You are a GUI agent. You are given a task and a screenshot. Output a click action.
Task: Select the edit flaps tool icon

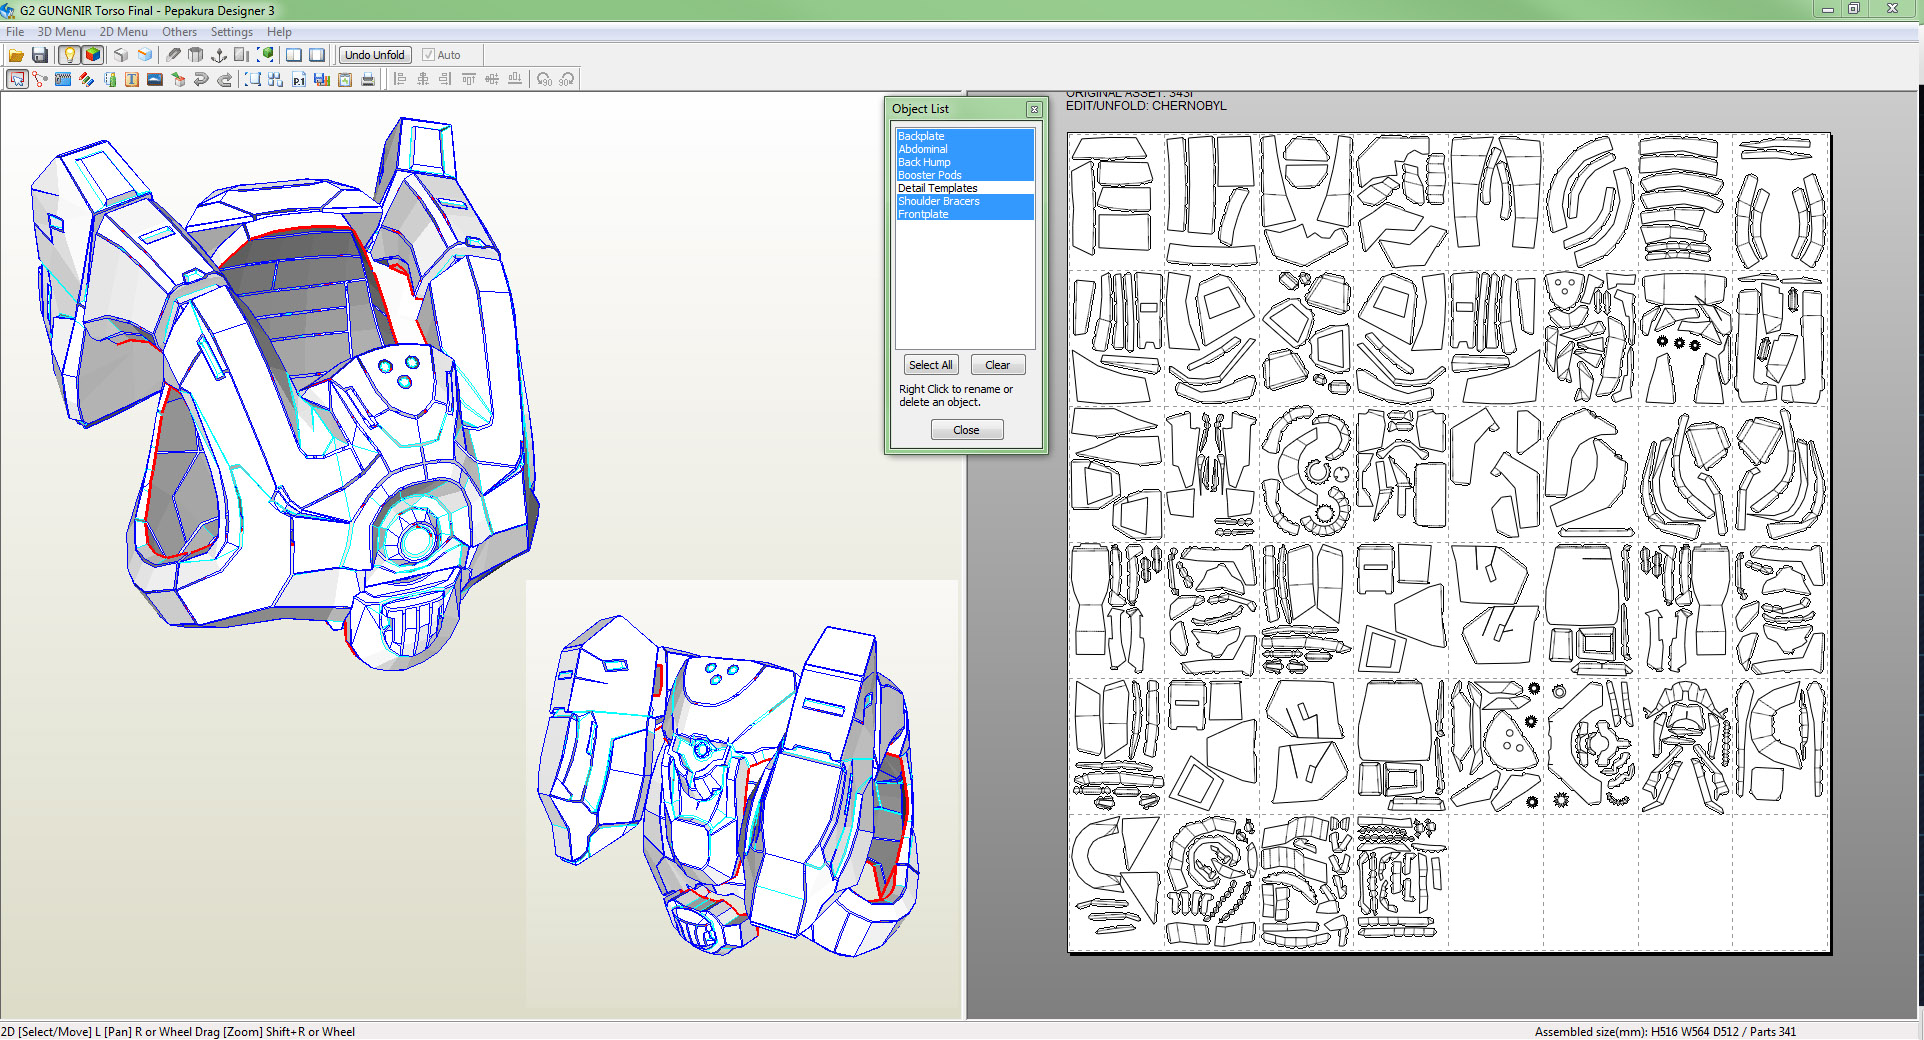tap(109, 79)
